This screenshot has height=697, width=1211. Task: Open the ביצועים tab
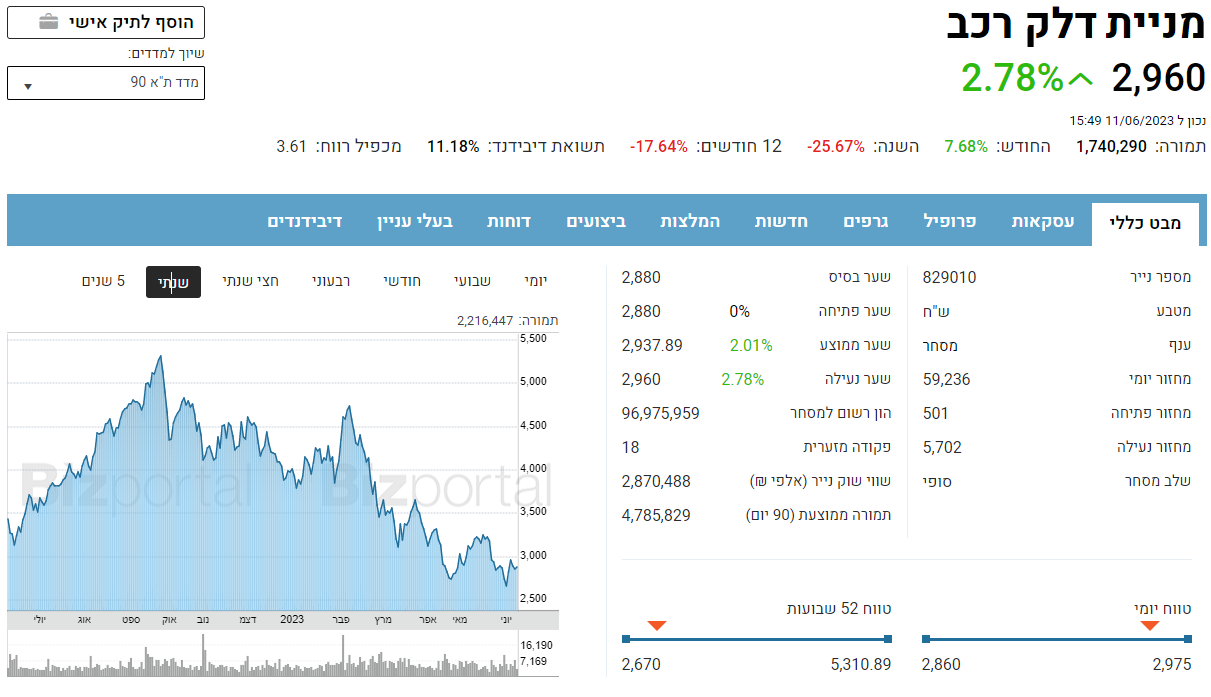pyautogui.click(x=596, y=221)
